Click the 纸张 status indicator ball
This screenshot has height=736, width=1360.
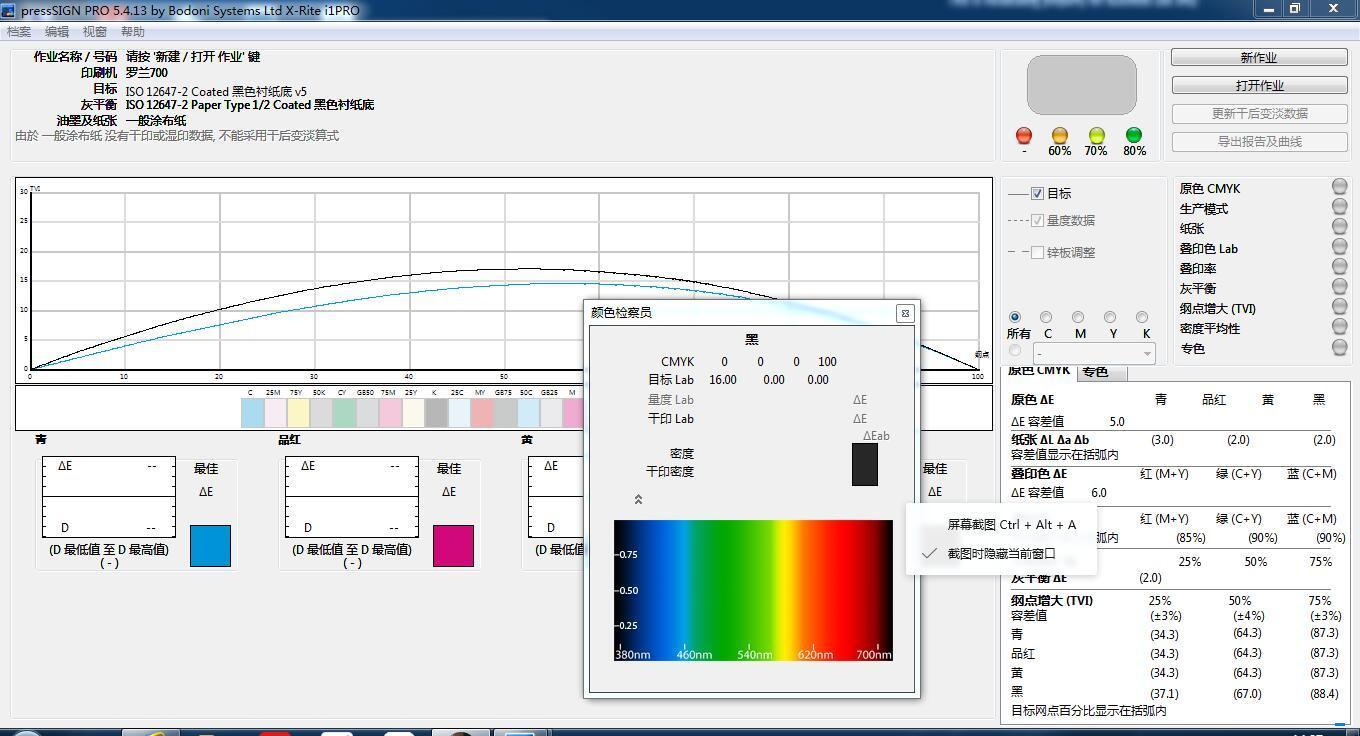pyautogui.click(x=1339, y=226)
